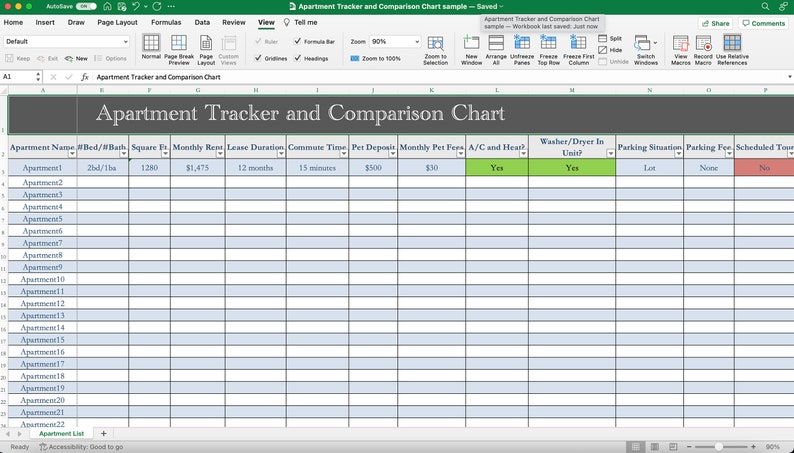Viewport: 794px width, 453px height.
Task: Add a new sheet with plus button
Action: pos(103,433)
